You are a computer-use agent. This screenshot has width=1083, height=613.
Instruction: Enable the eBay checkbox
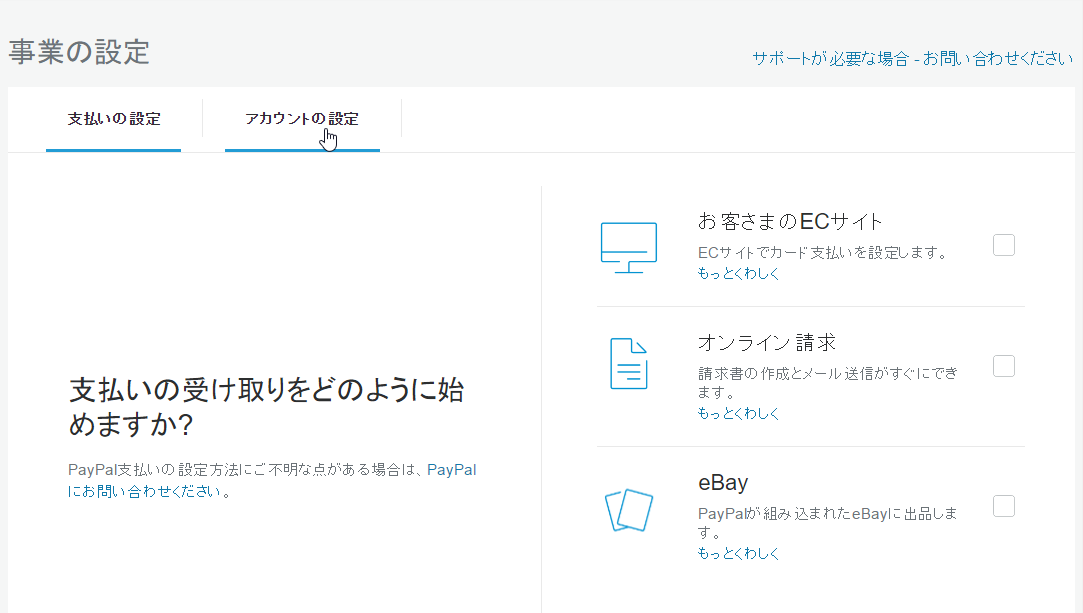coord(1004,506)
